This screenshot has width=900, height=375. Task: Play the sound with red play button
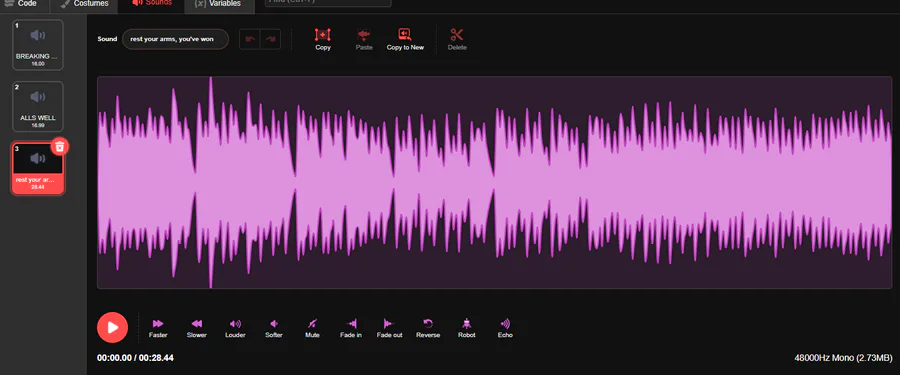pos(112,327)
